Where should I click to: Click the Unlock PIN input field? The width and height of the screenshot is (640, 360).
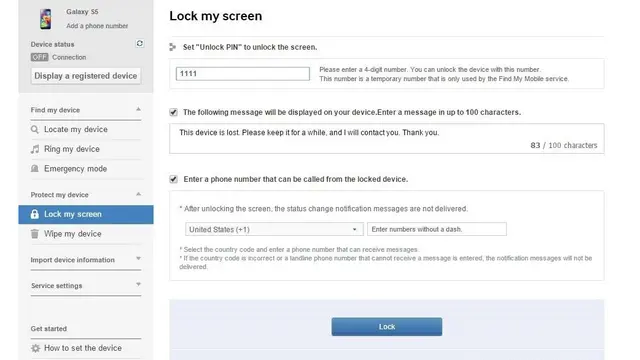coord(243,74)
